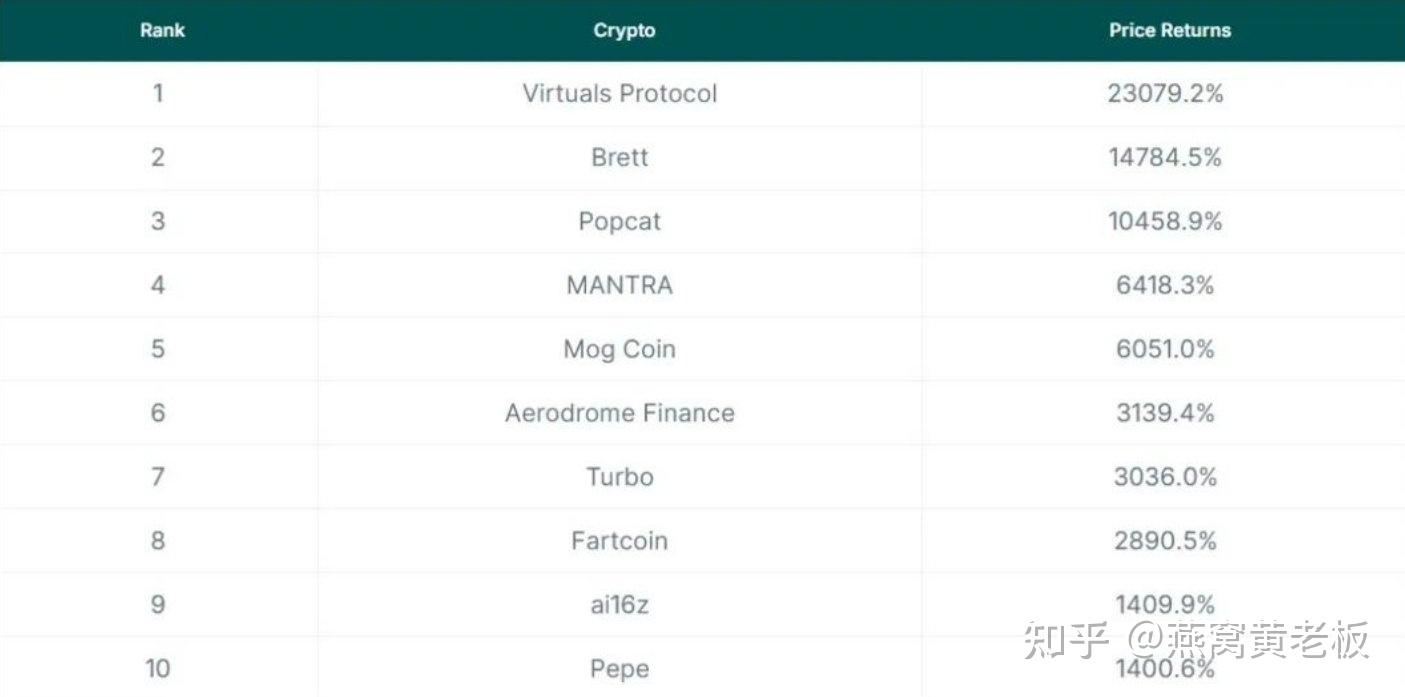Click the 23079.2% price return value
The image size is (1405, 697).
1165,94
